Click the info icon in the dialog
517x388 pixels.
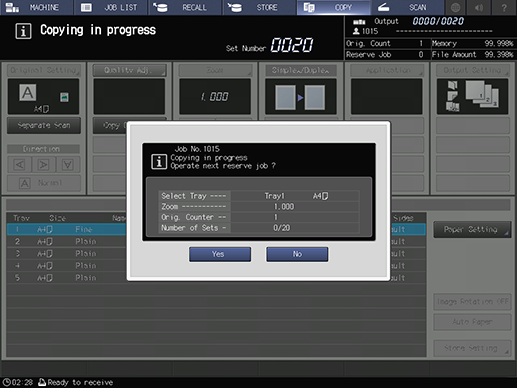[x=159, y=162]
